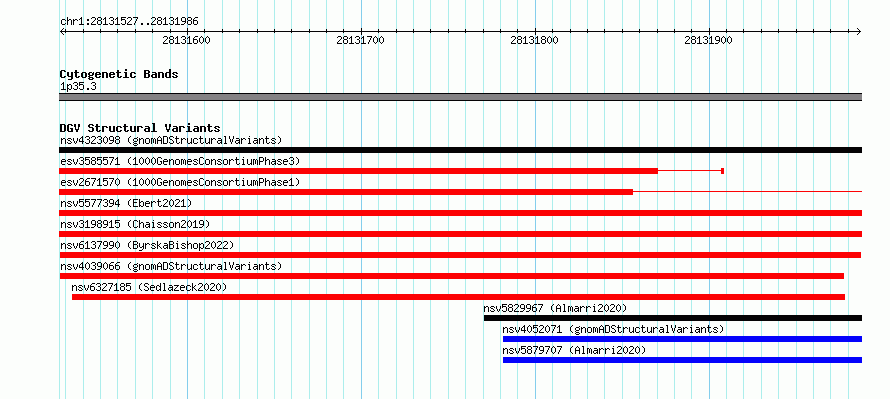Click the 28131800 ruler position label
The image size is (890, 399).
535,40
